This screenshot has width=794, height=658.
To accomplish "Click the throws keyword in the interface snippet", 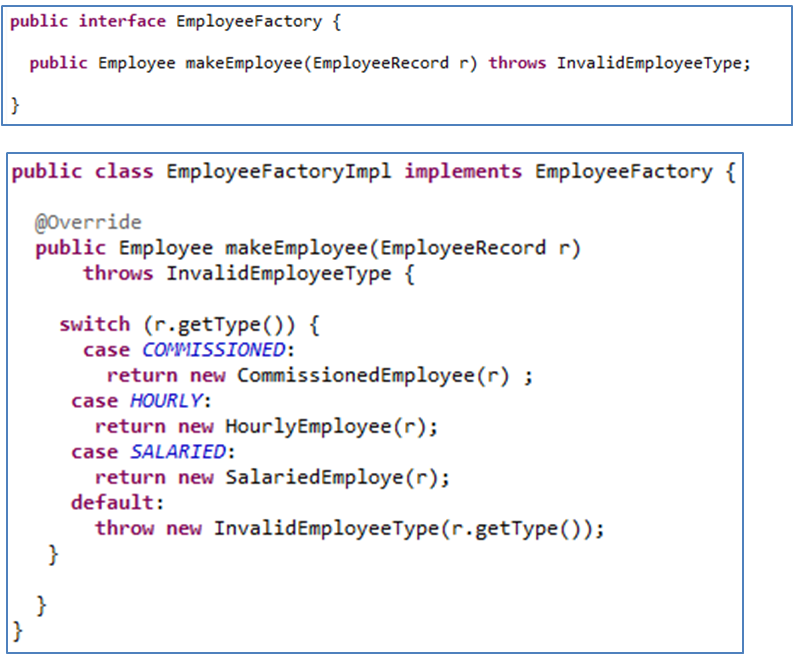I will coord(517,63).
